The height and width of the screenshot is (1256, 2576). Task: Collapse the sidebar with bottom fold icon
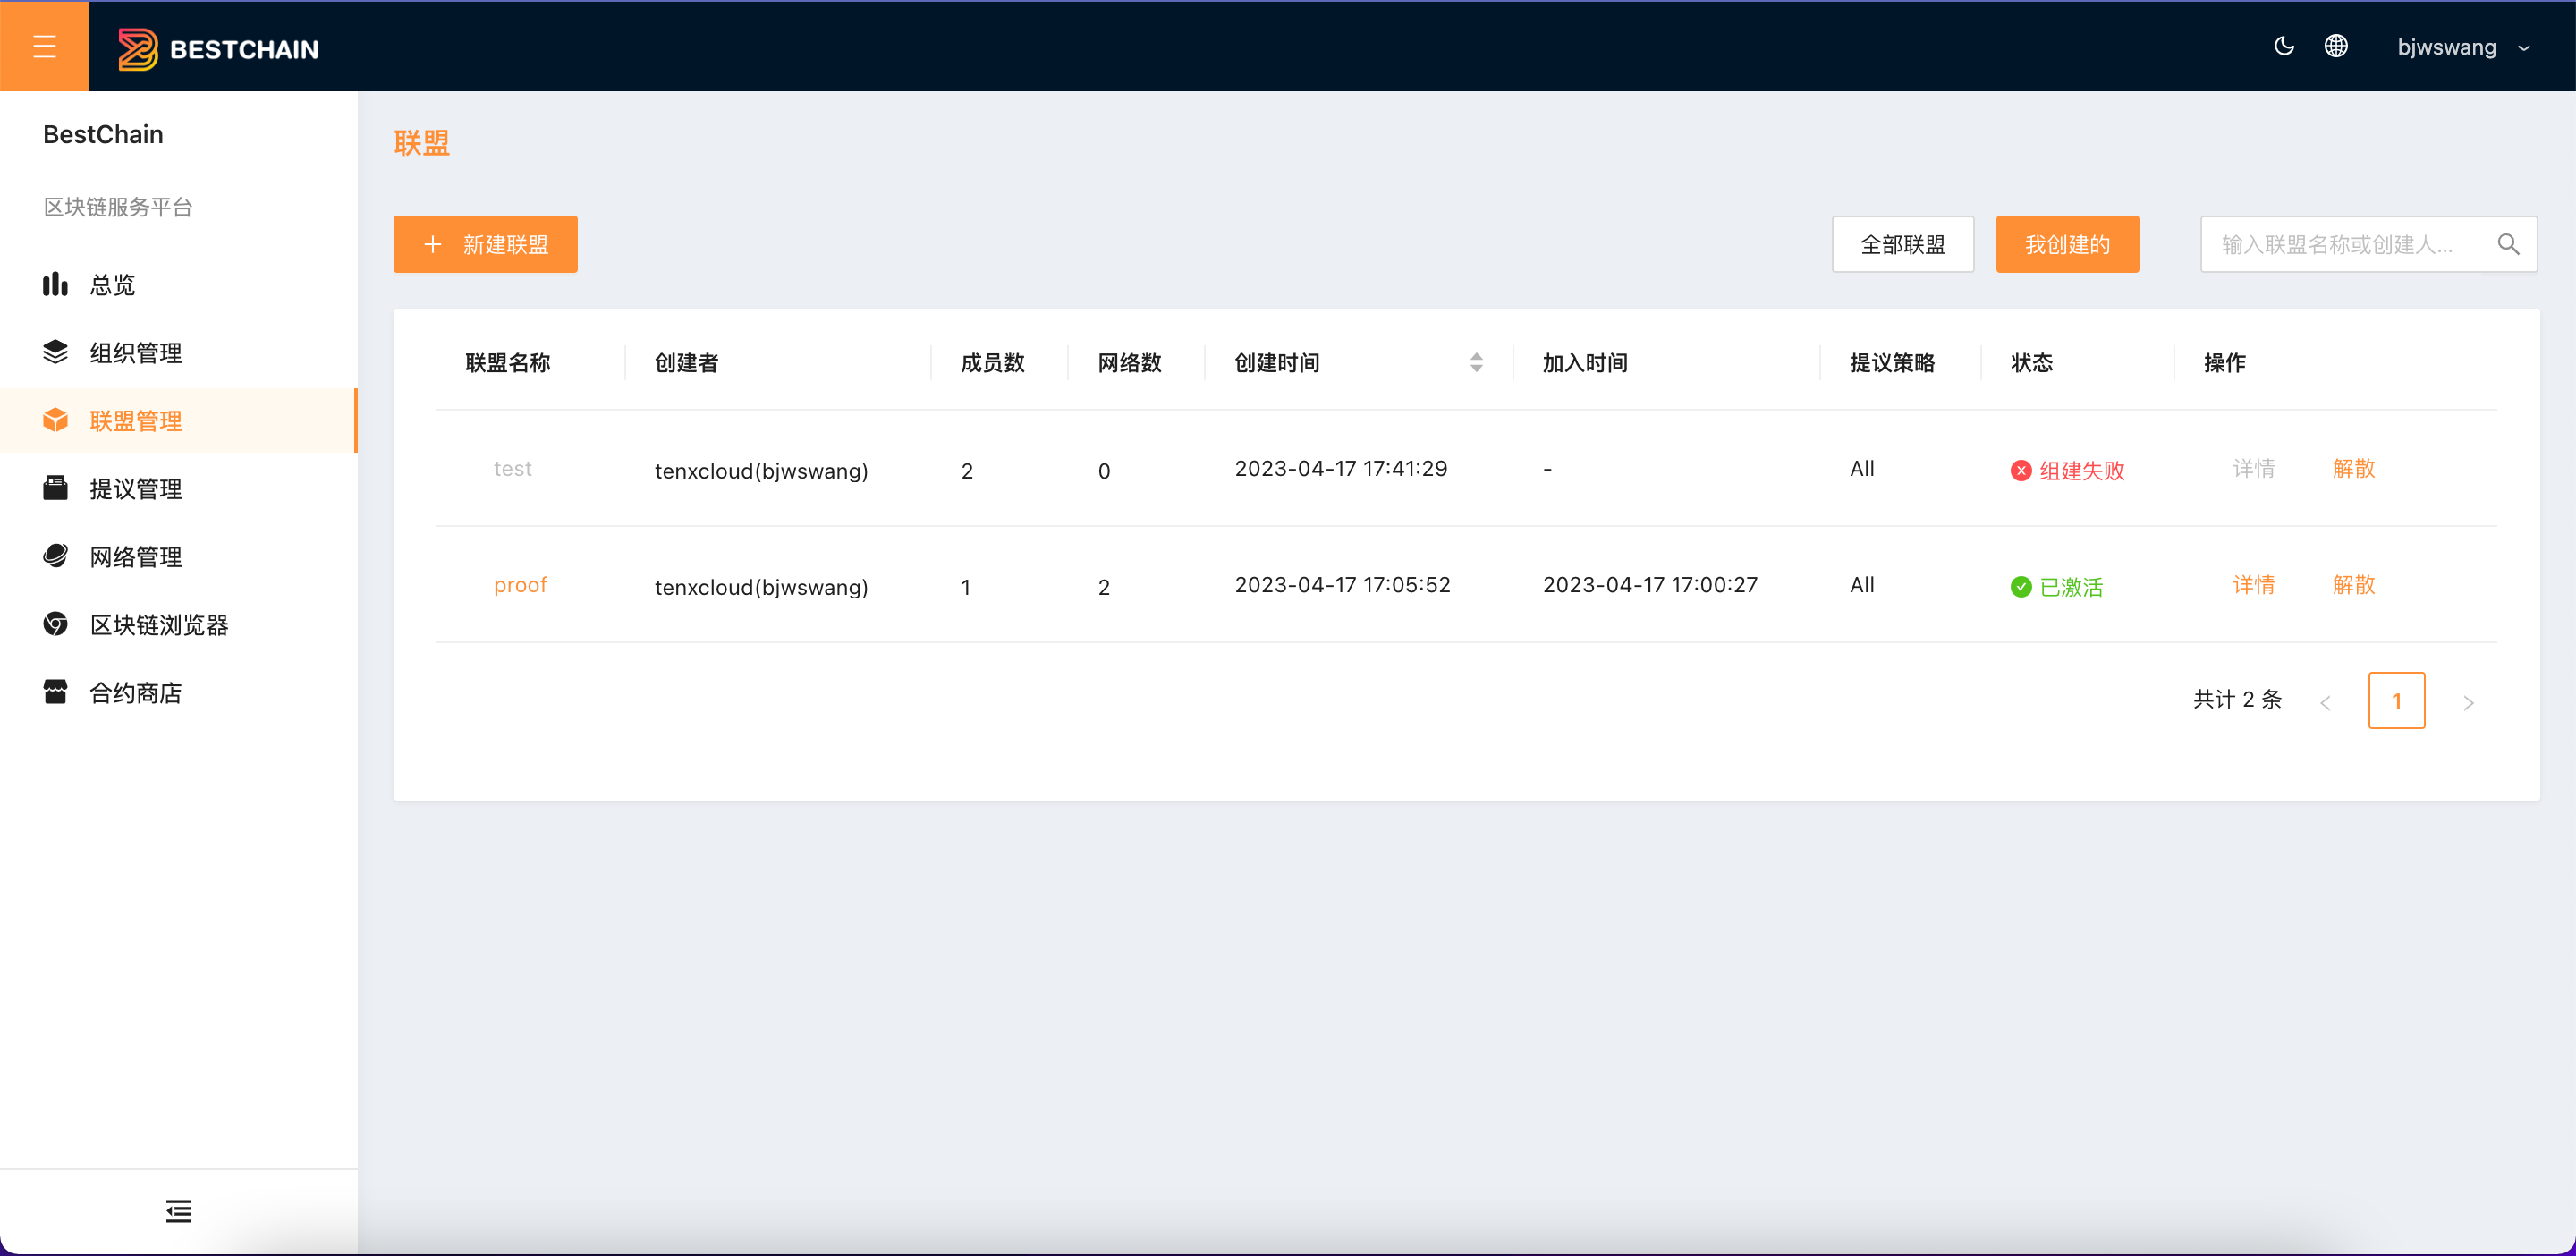pos(179,1211)
